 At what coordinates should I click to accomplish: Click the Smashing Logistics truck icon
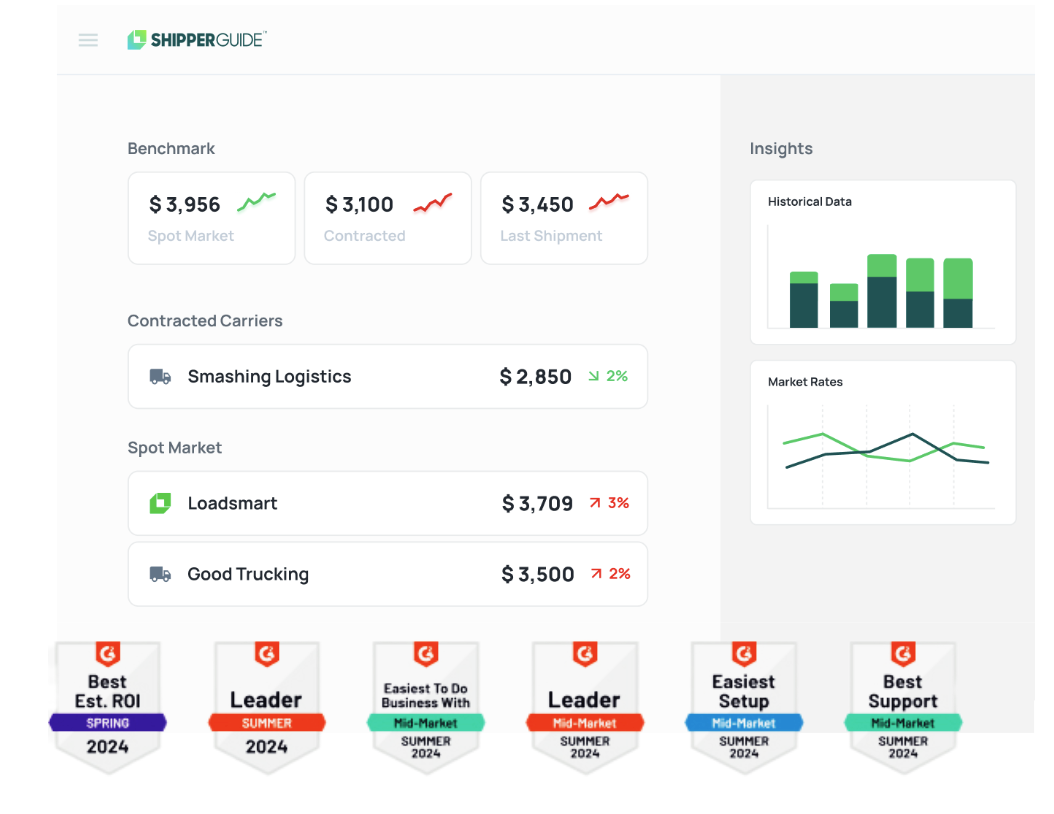(x=160, y=377)
